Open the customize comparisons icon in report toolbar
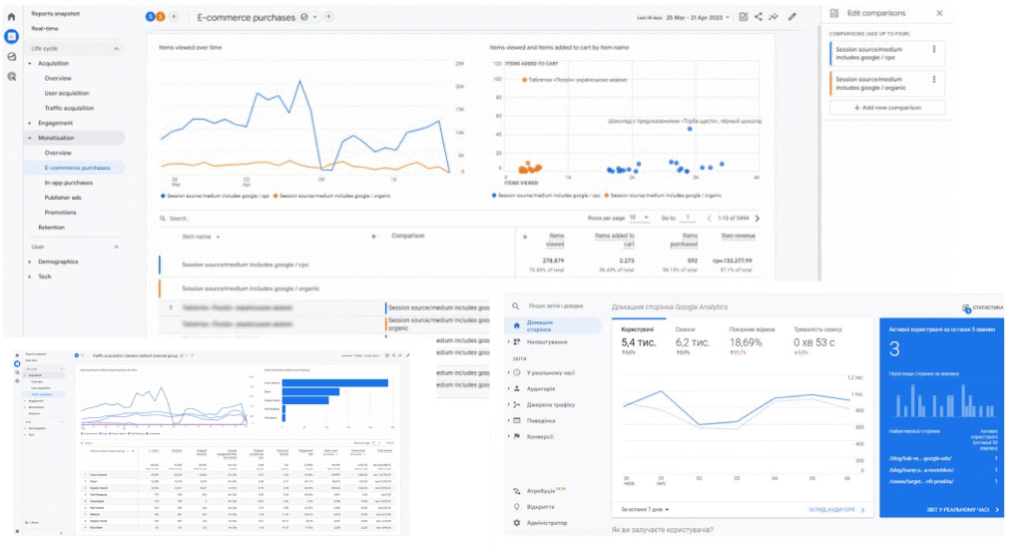The height and width of the screenshot is (553, 1024). point(743,17)
